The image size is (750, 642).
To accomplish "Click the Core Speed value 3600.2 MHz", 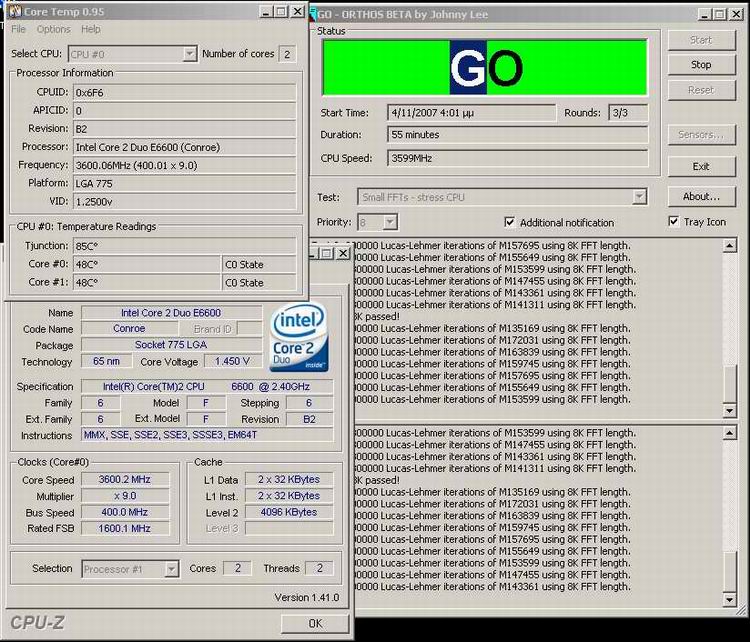I will point(125,479).
